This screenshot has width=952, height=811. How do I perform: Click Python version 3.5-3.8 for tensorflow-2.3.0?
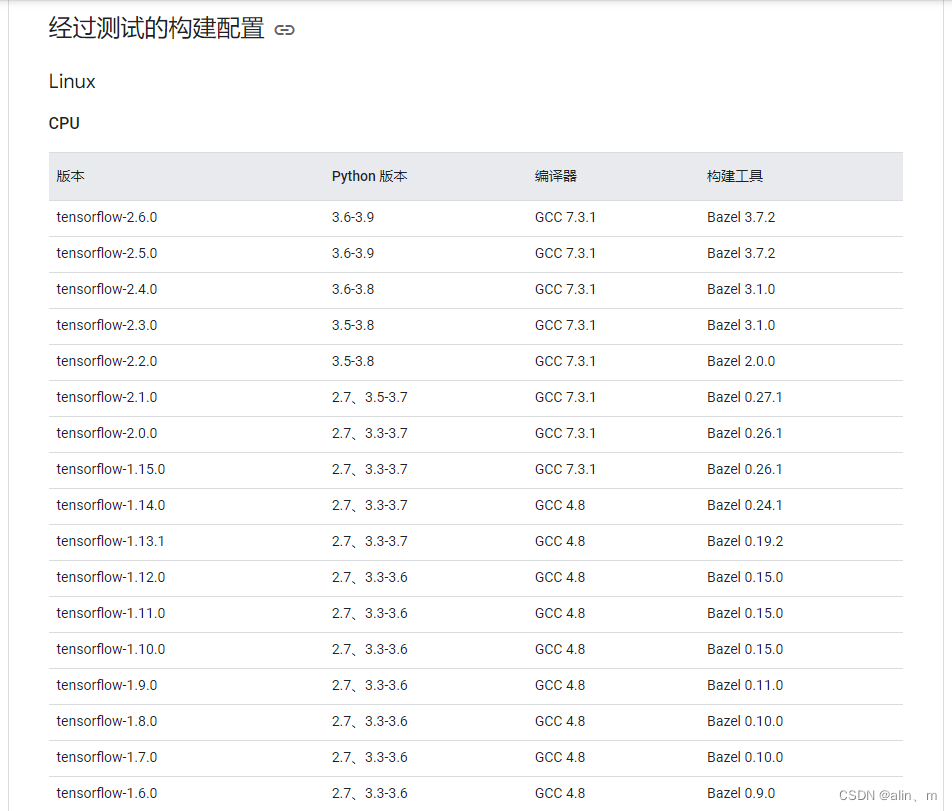point(353,325)
